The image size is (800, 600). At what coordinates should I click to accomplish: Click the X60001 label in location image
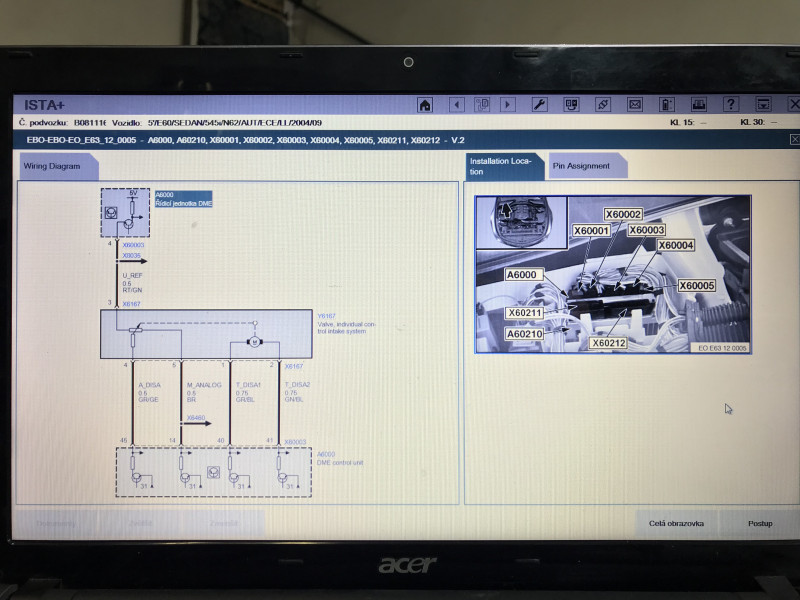pyautogui.click(x=591, y=231)
